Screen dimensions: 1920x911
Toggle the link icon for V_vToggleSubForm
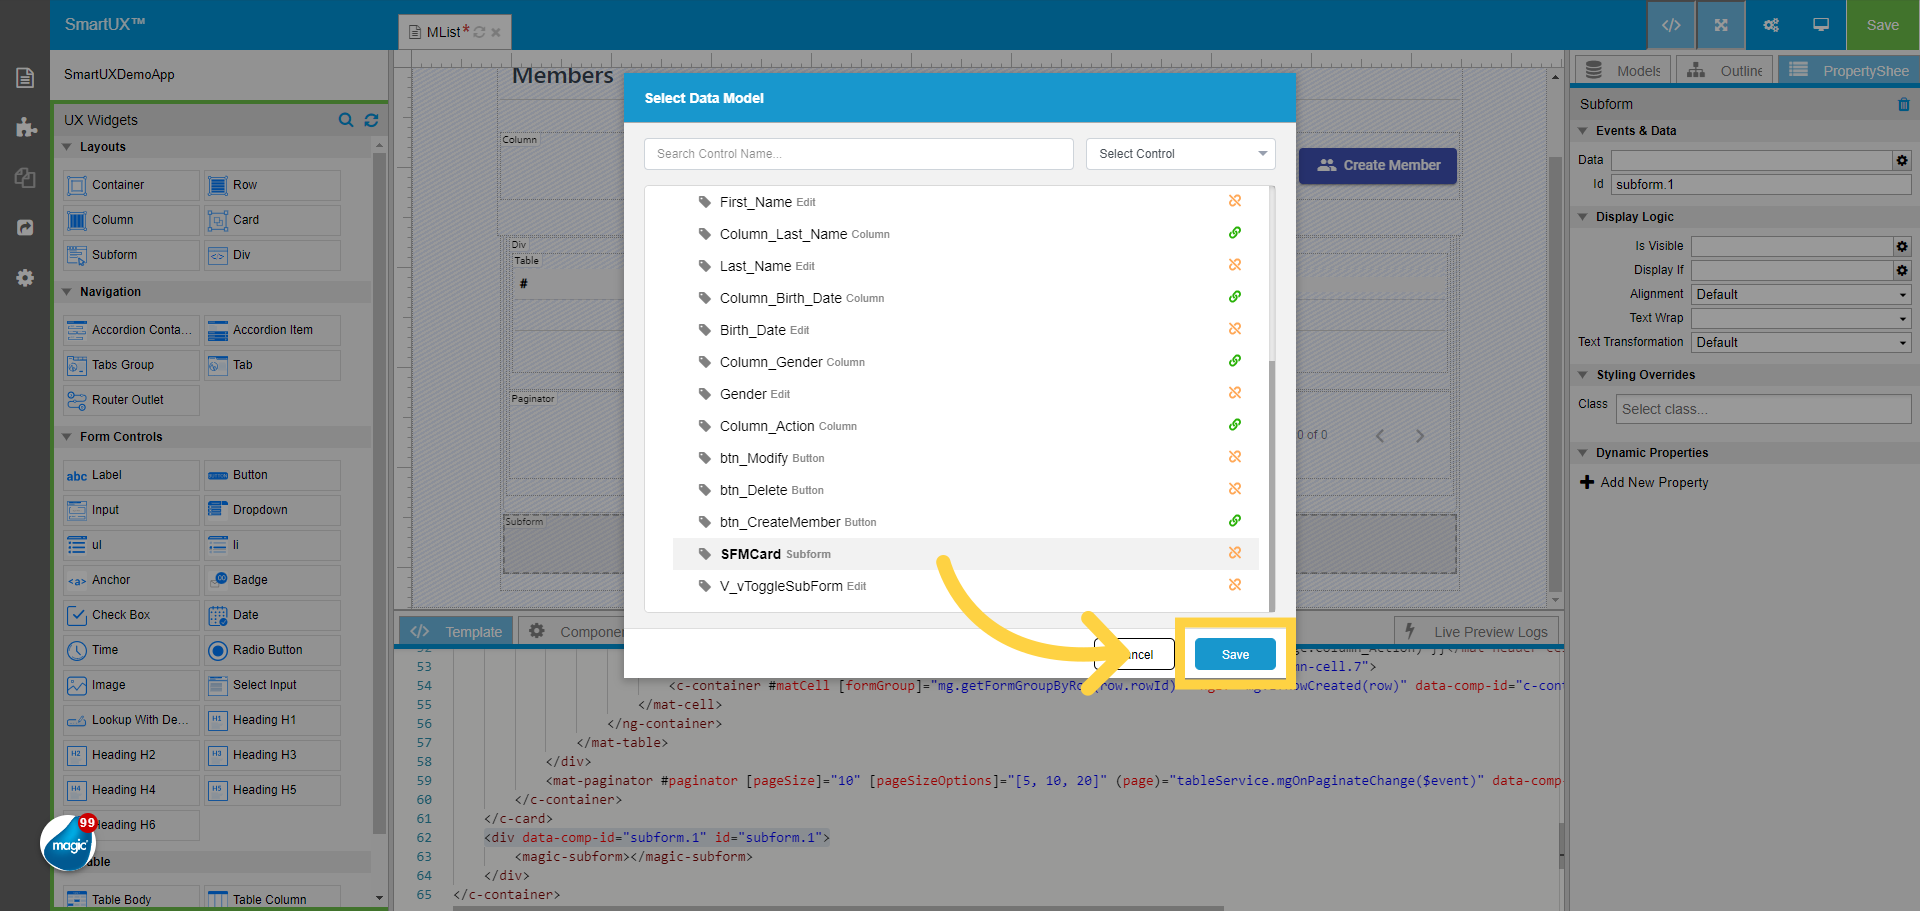tap(1235, 585)
